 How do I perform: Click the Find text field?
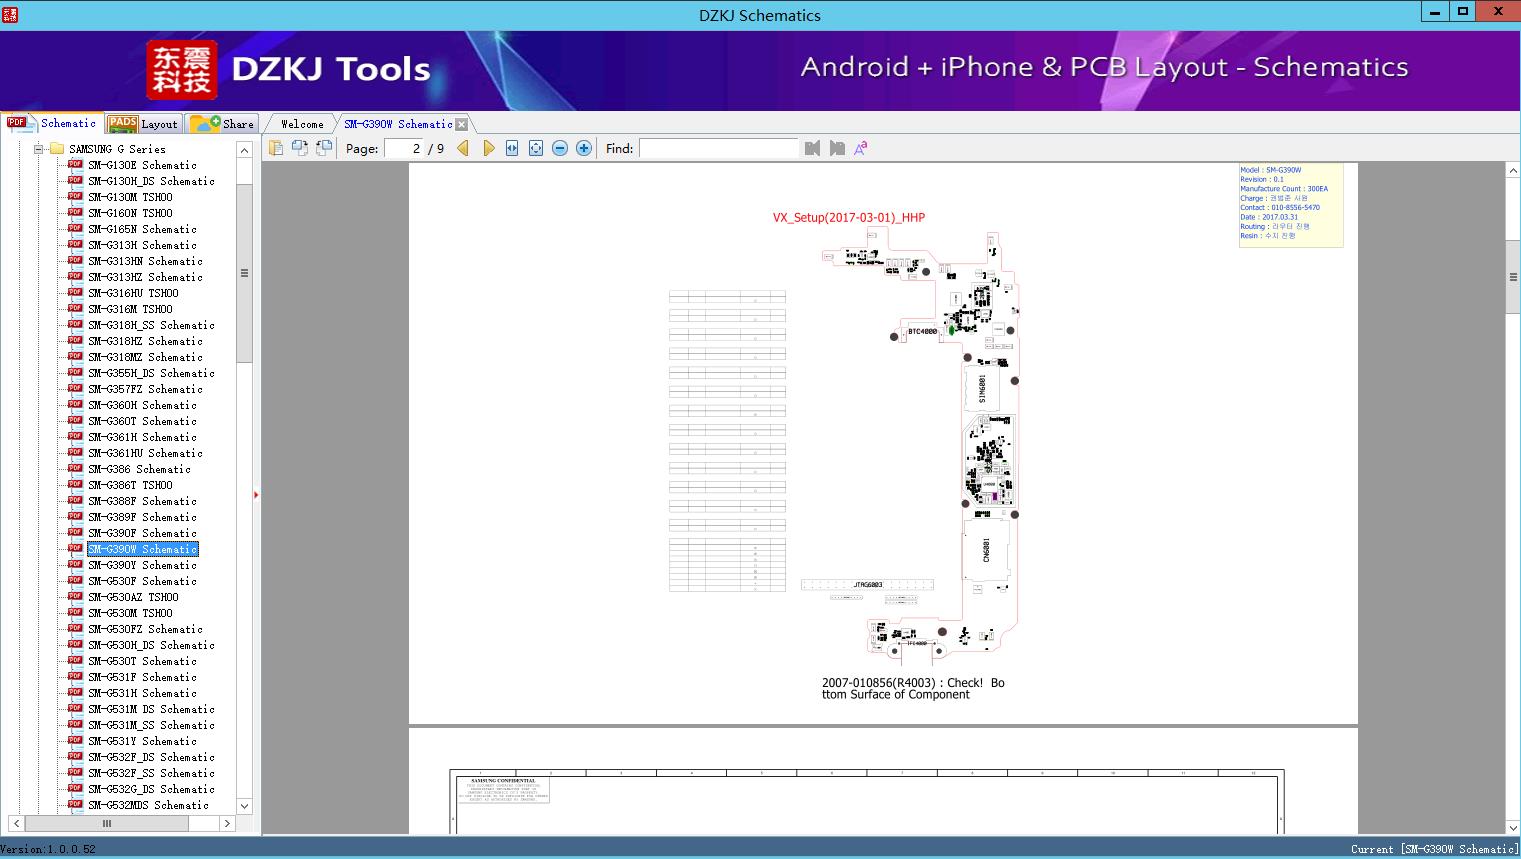pyautogui.click(x=719, y=148)
